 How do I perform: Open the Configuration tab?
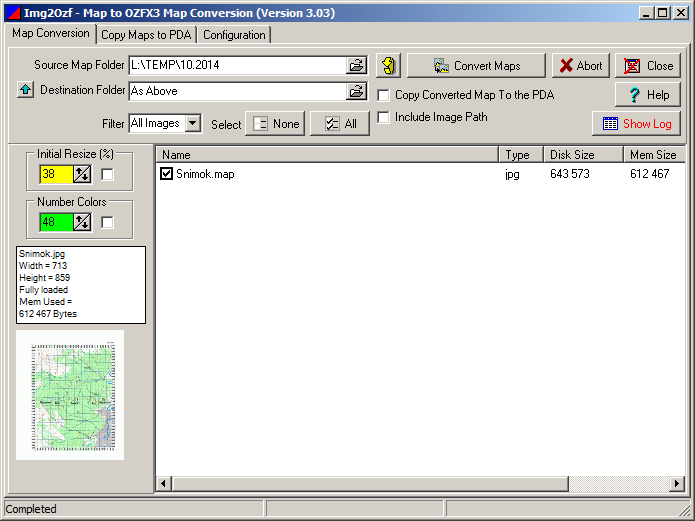(x=234, y=35)
